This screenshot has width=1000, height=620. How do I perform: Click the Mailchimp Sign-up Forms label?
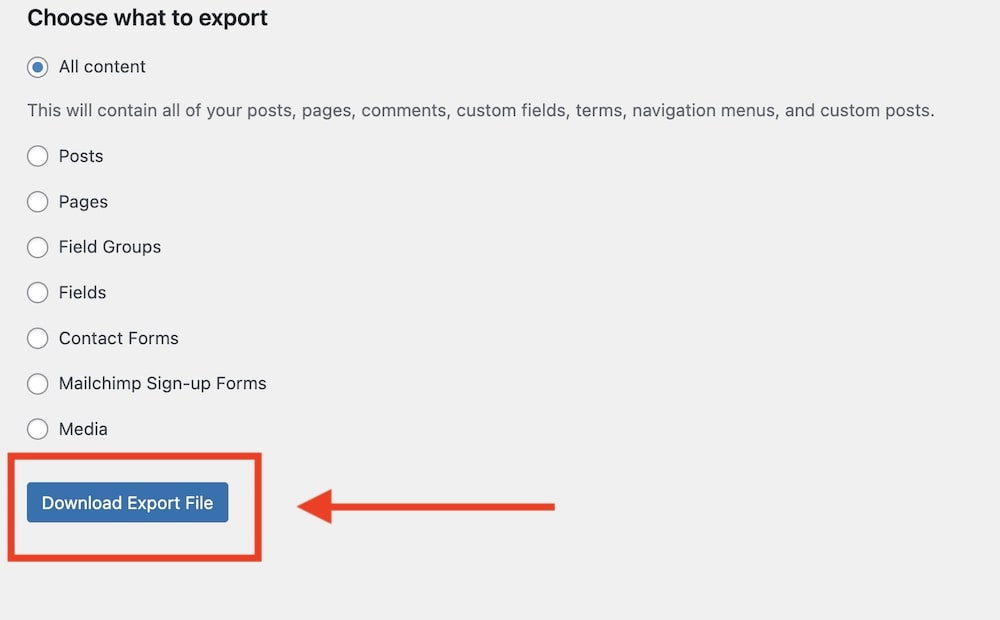pos(162,384)
